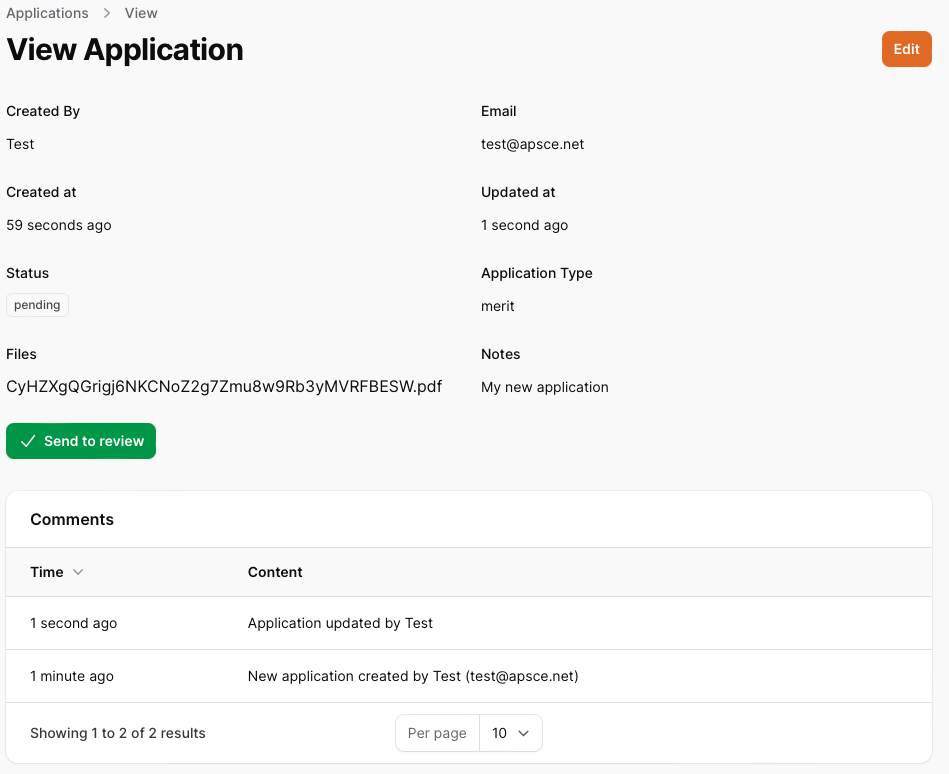Select the View breadcrumb entry
Screen dimensions: 949x774
(x=140, y=13)
